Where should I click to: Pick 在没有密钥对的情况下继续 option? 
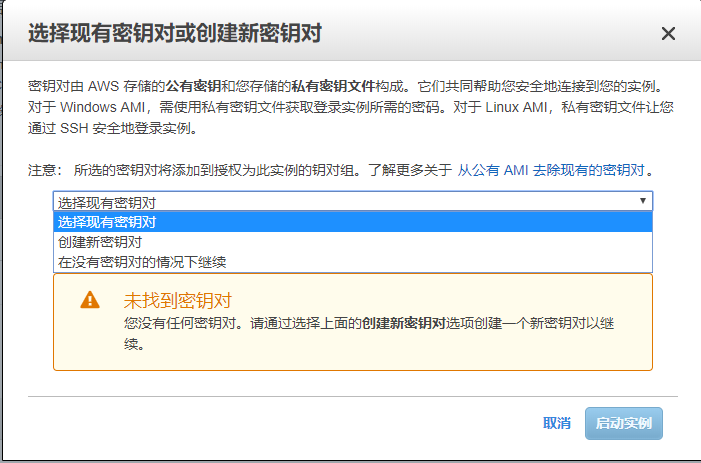point(353,262)
